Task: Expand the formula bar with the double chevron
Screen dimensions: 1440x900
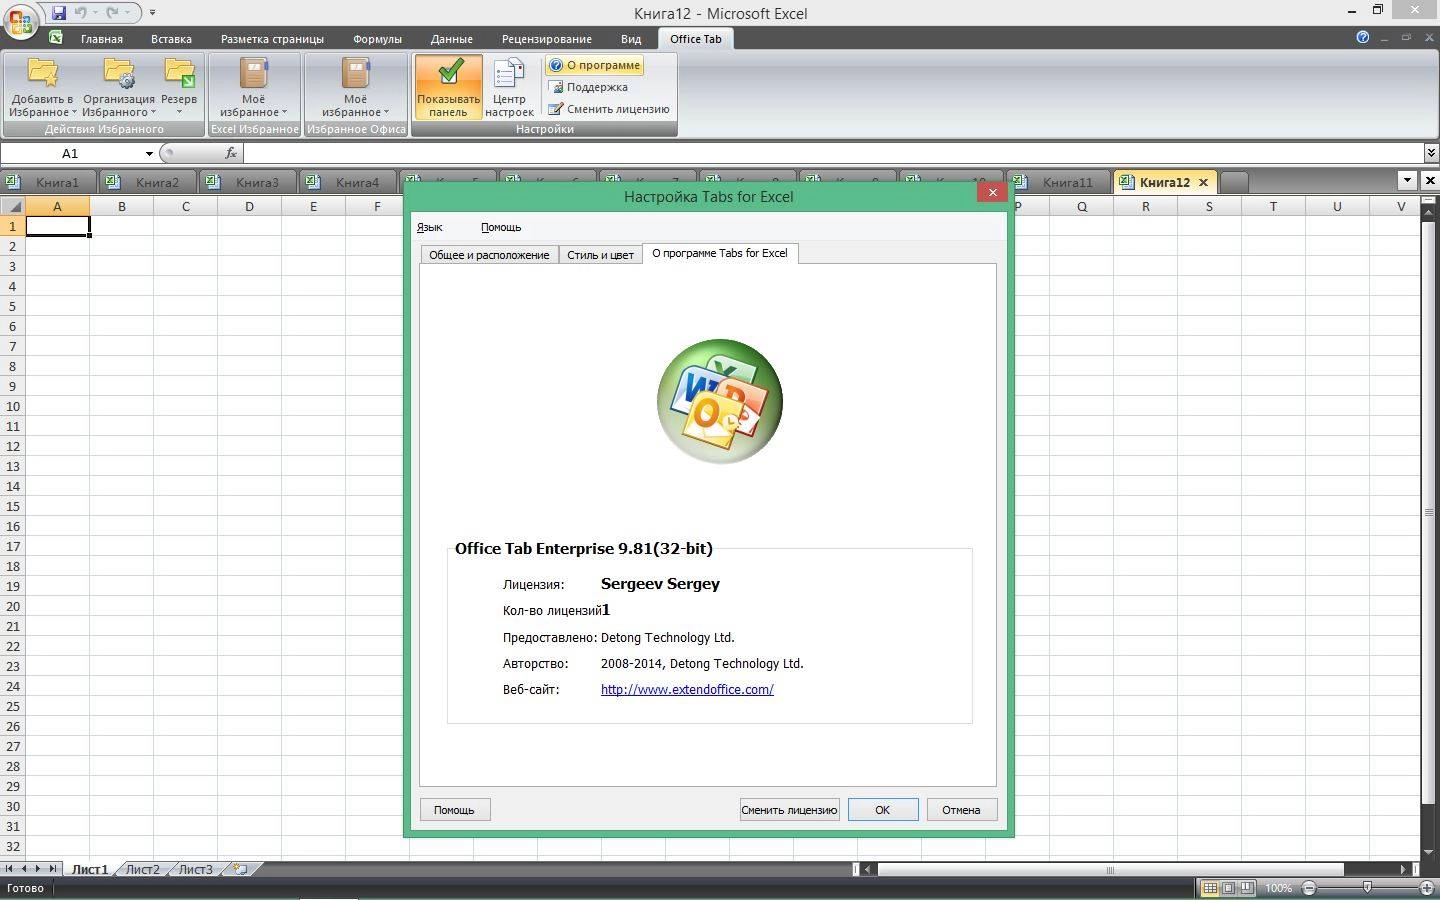Action: pyautogui.click(x=1431, y=153)
